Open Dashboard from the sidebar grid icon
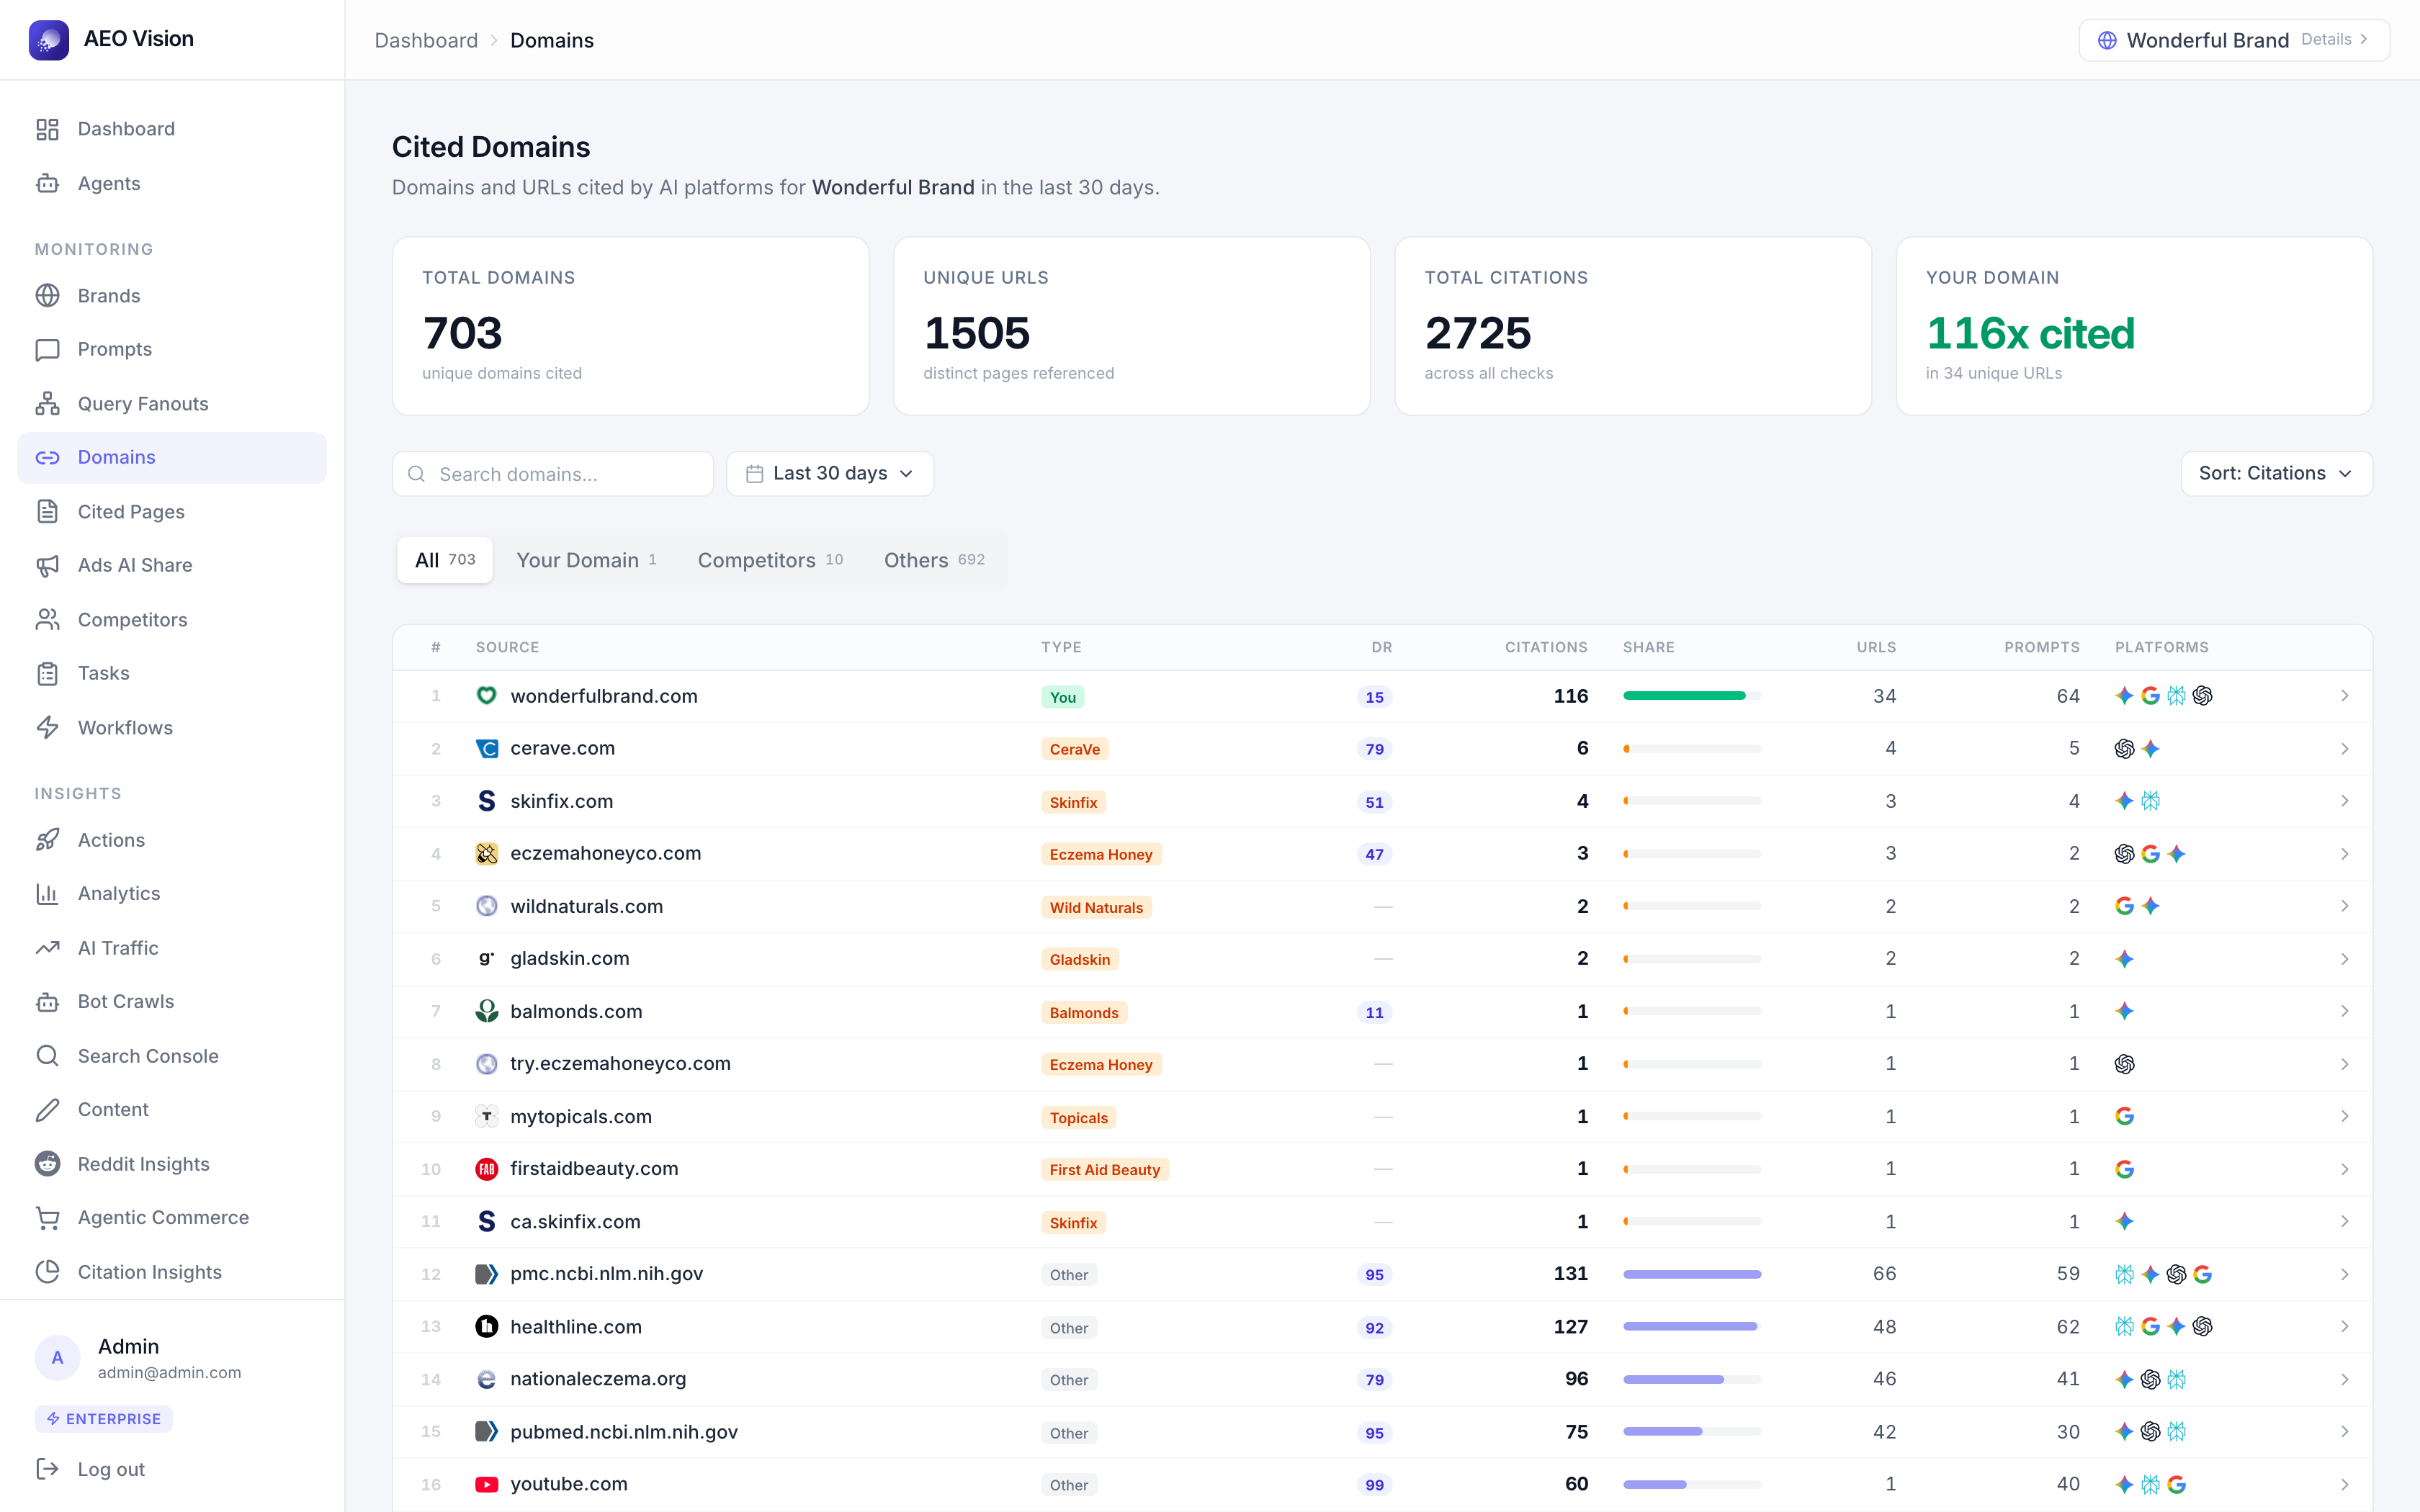 pyautogui.click(x=47, y=129)
